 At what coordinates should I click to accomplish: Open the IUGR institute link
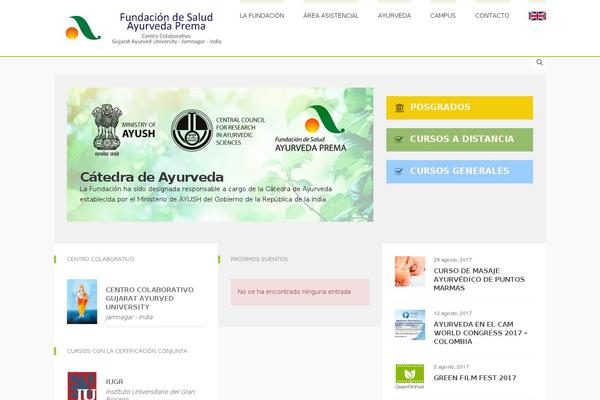[x=114, y=382]
